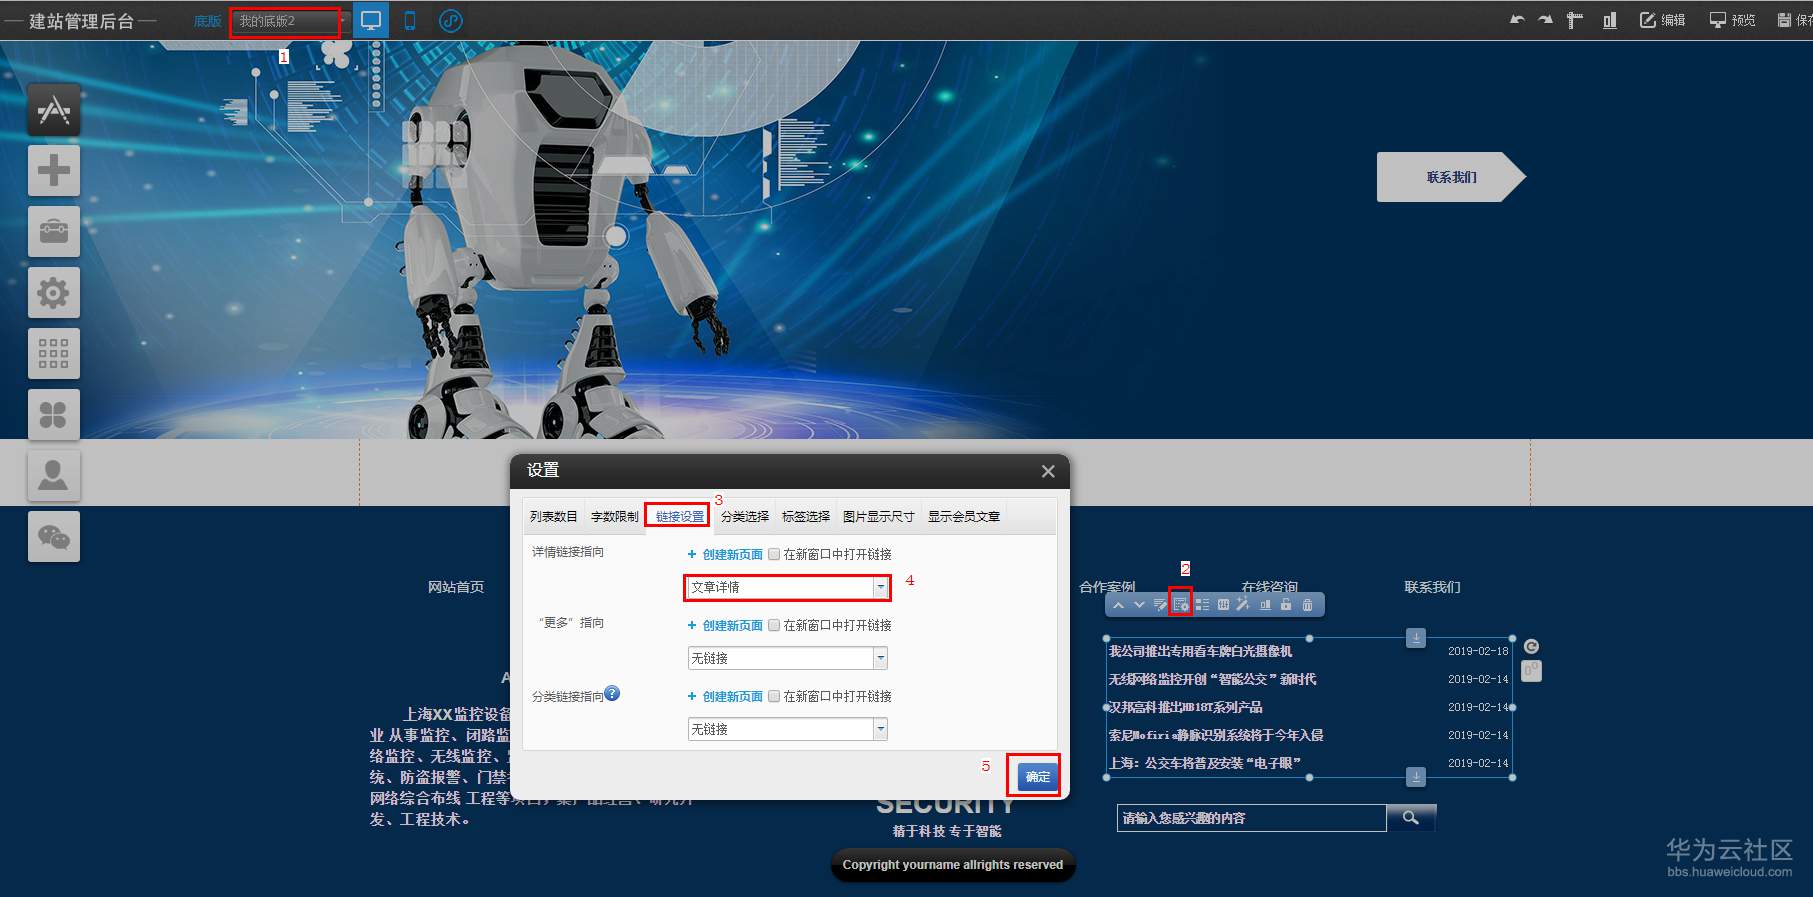Click the edit-content pencil icon in component toolbar
1813x897 pixels.
tap(1160, 604)
